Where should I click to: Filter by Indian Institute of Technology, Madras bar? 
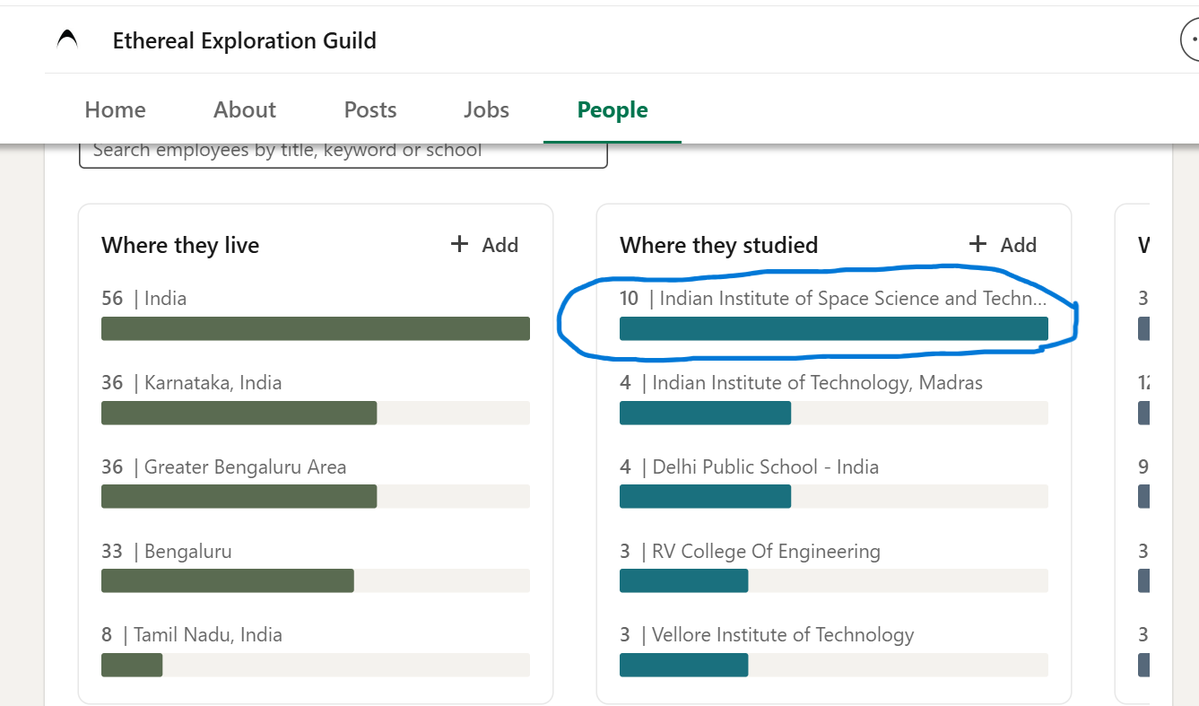click(x=833, y=413)
